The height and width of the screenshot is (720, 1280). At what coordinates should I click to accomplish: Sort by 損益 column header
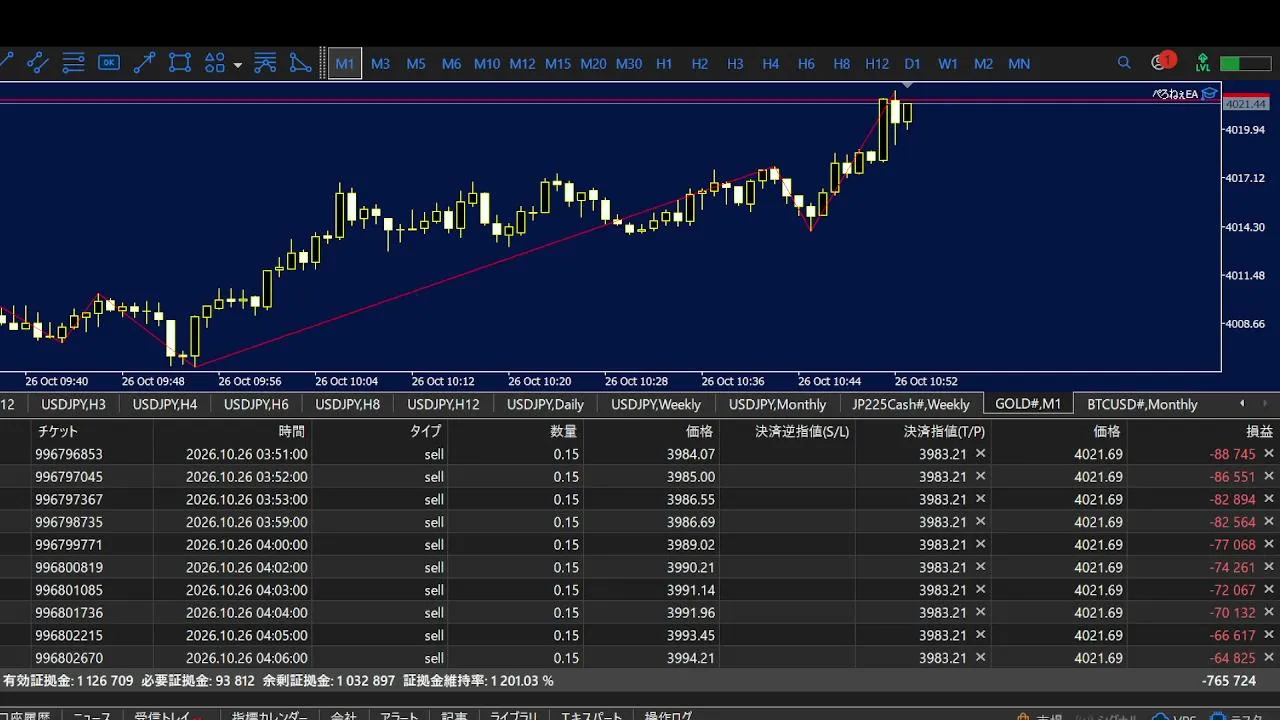1260,431
